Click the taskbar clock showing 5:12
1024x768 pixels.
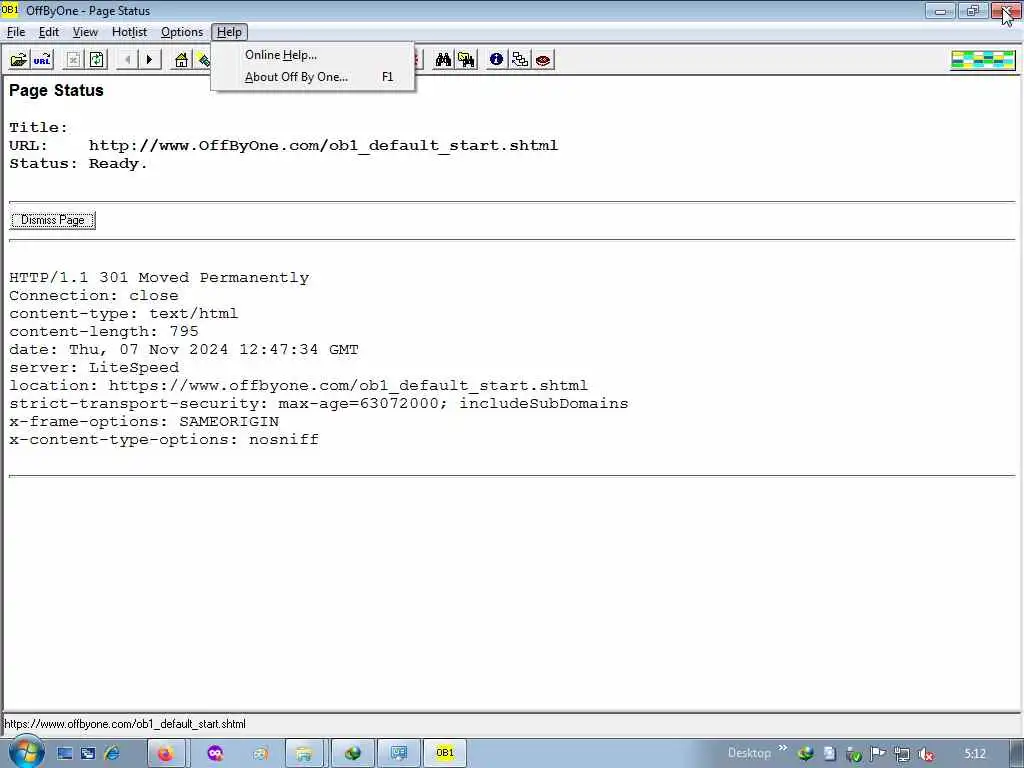tap(975, 754)
